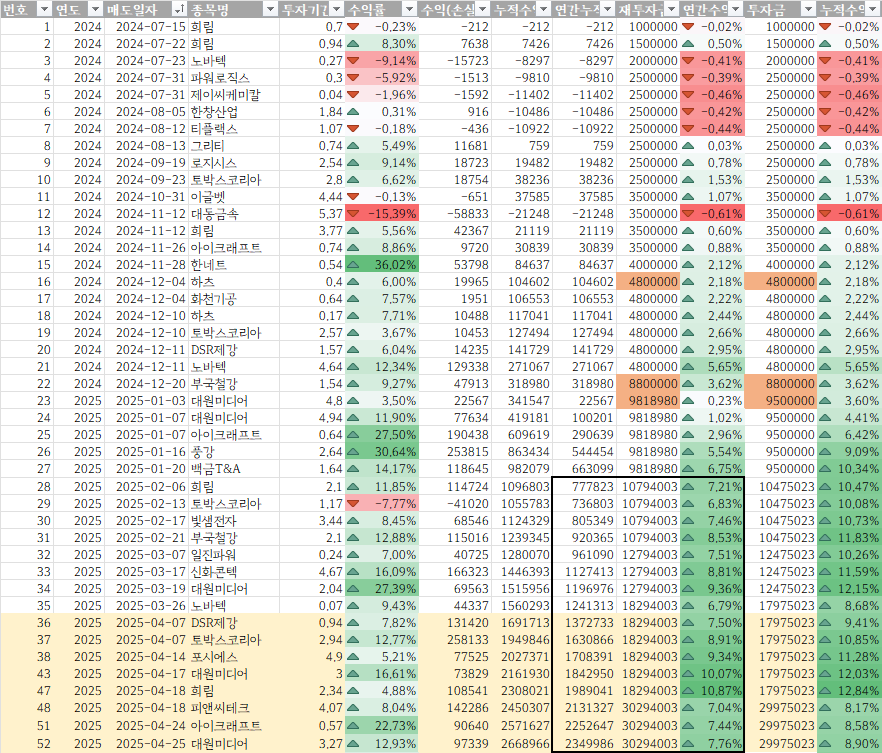Select profit cell 253815
The image size is (882, 753).
pos(454,452)
